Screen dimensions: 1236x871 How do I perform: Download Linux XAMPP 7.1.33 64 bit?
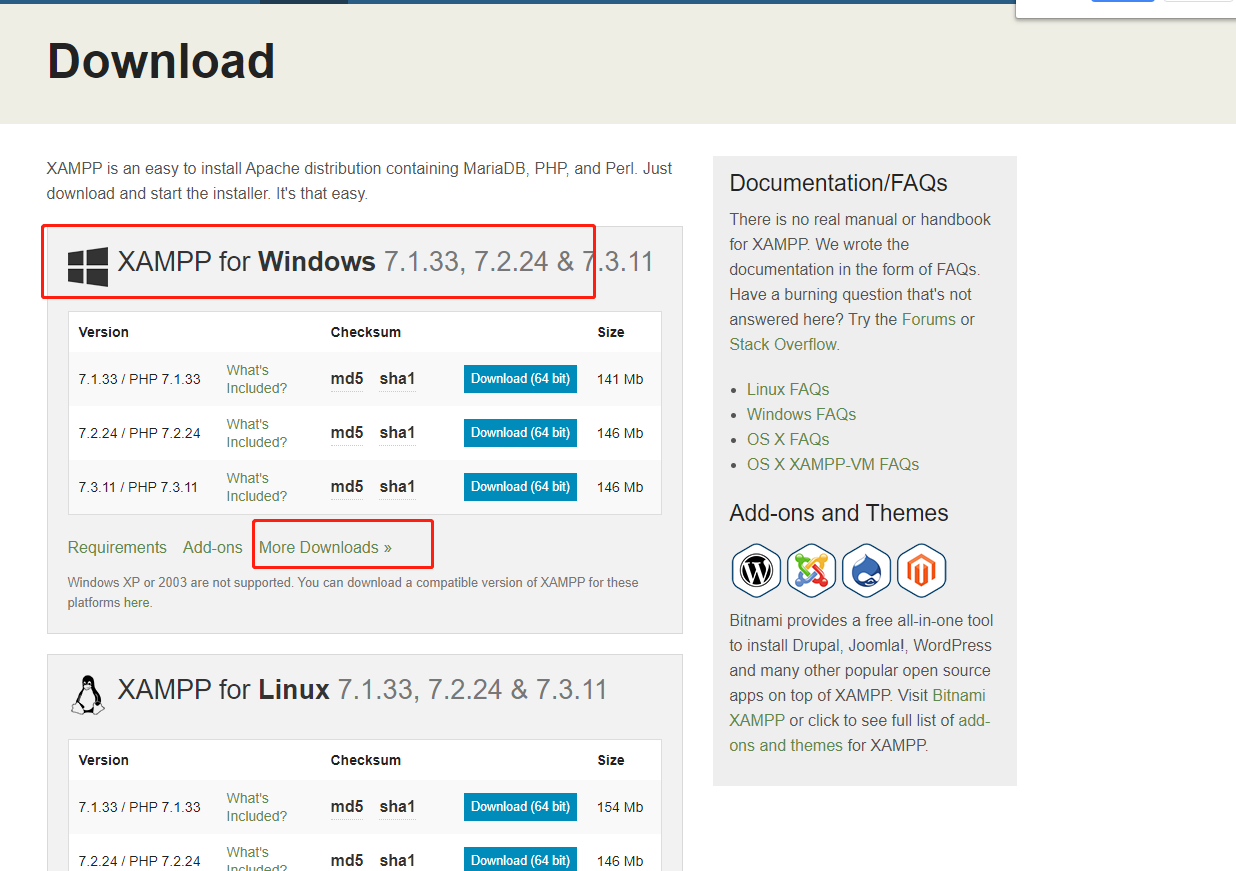tap(520, 807)
